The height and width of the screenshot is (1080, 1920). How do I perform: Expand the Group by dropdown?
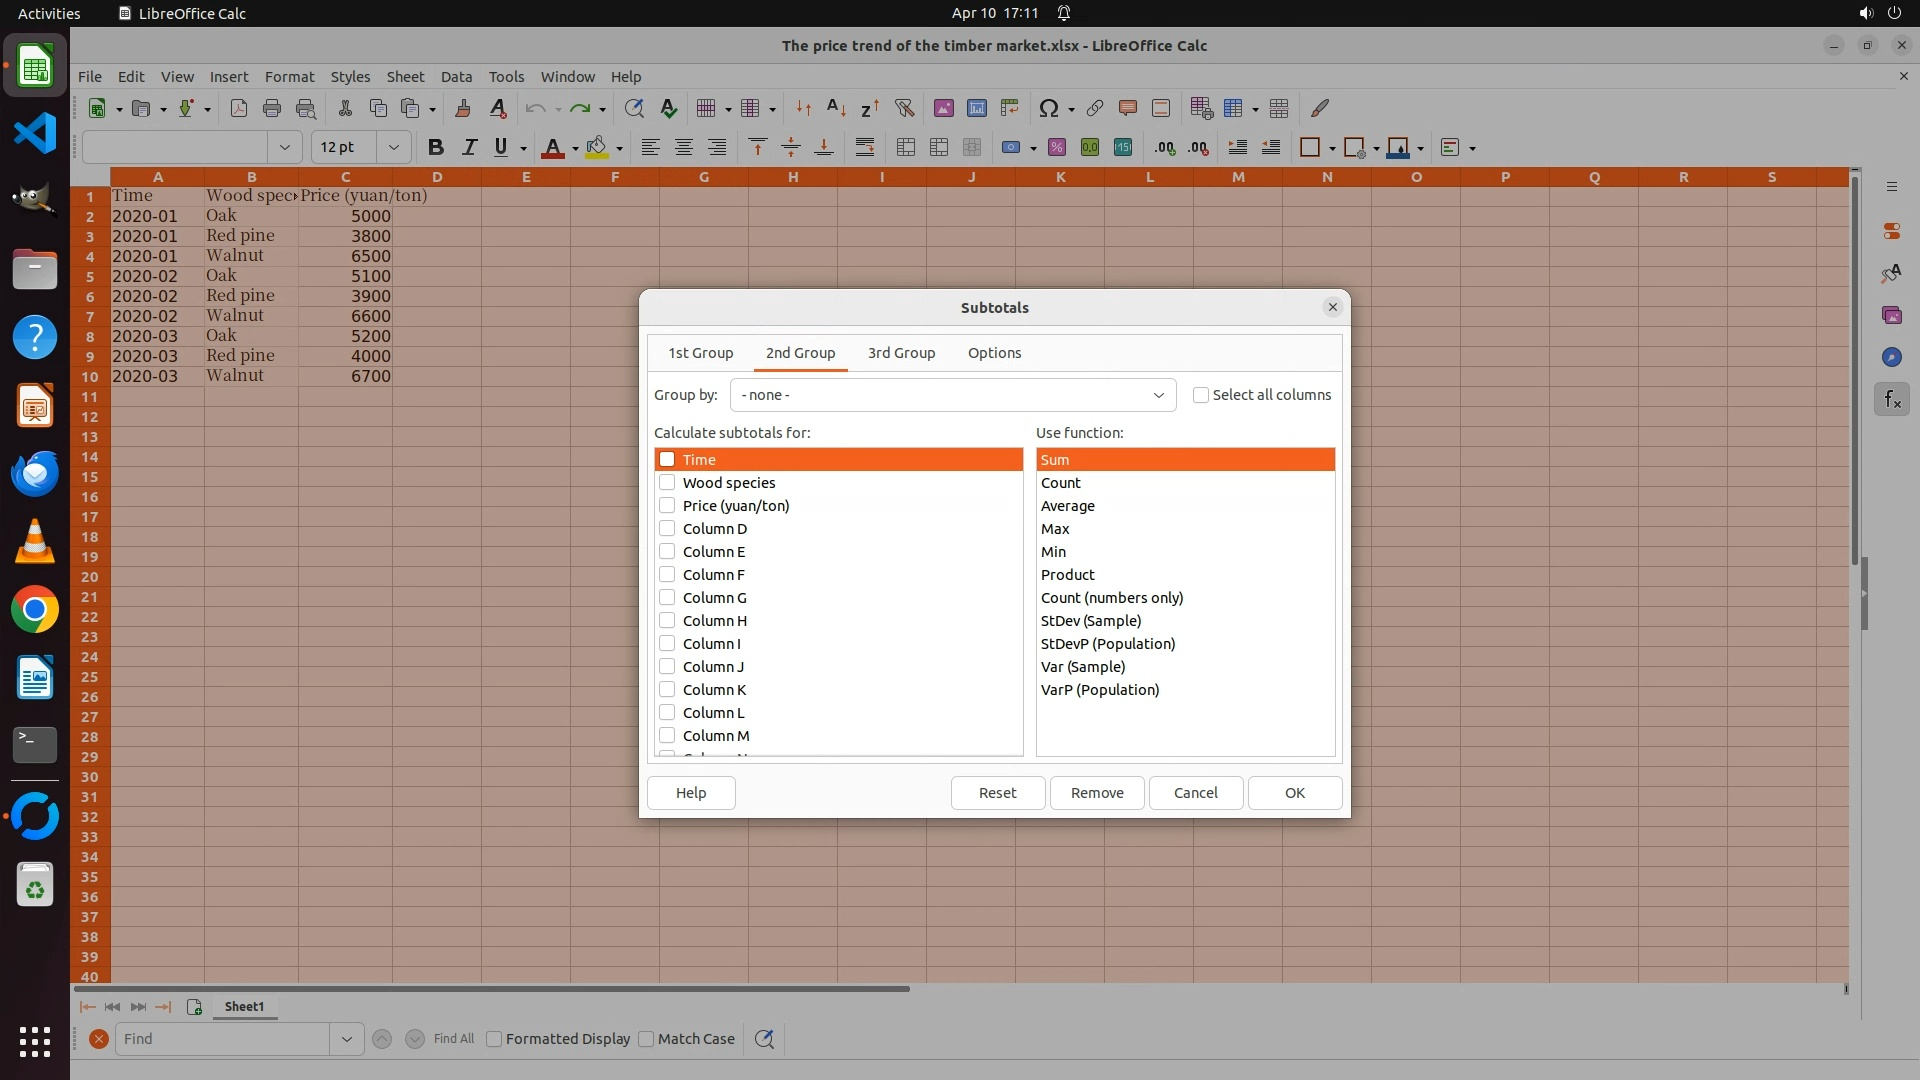[1158, 395]
